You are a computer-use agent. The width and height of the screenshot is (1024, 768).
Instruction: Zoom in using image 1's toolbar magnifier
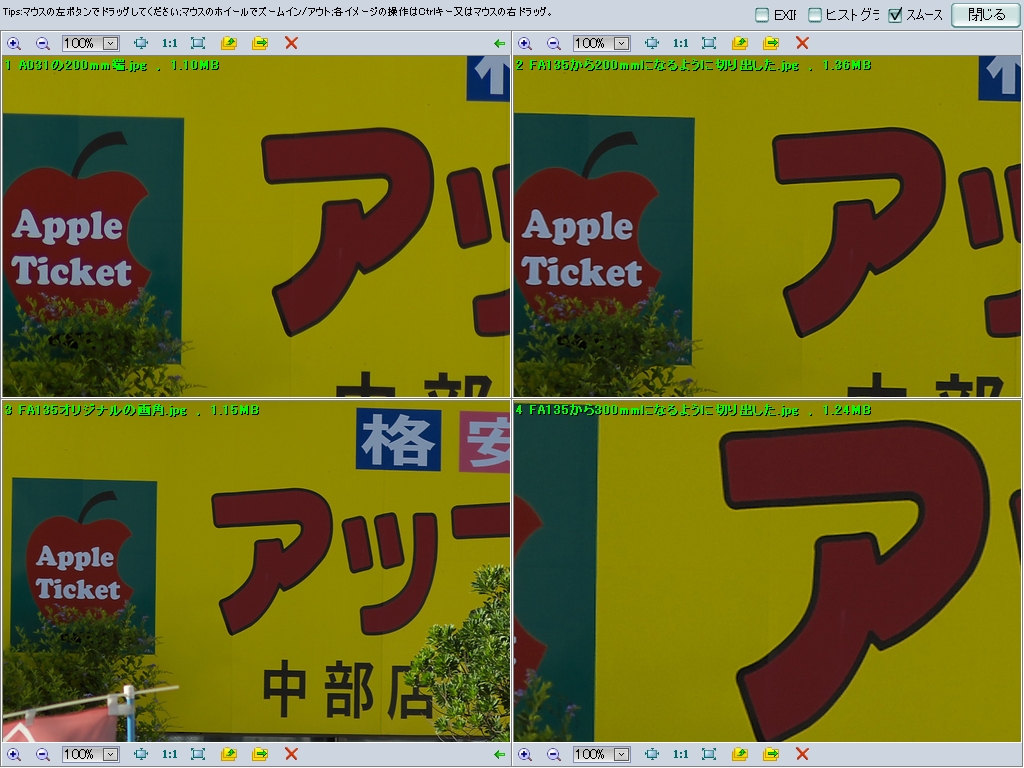pos(14,43)
